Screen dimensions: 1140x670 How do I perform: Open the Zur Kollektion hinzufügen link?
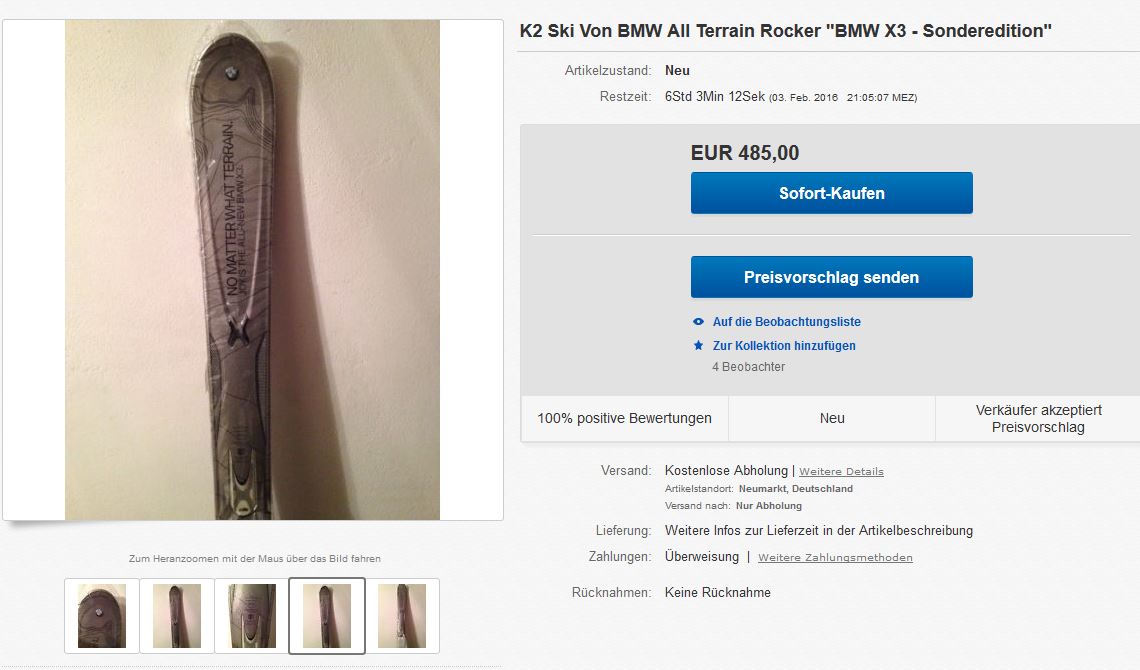tap(784, 346)
